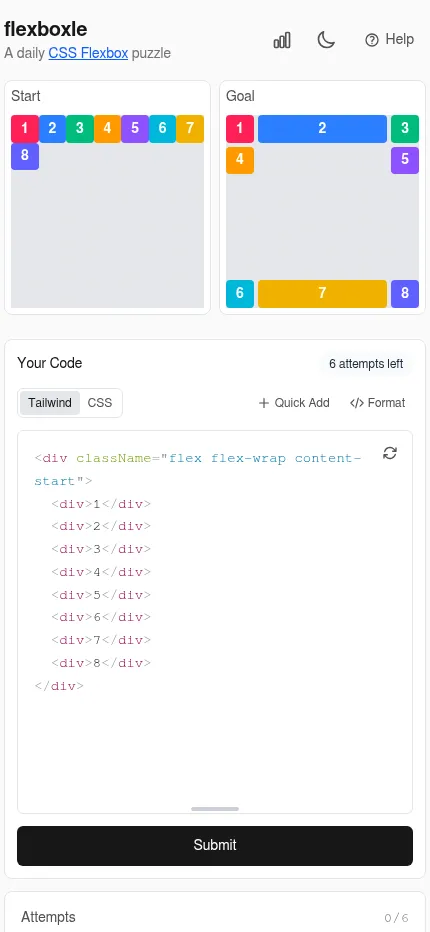Viewport: 430px width, 932px height.
Task: Click the flexboxle title
Action: point(46,29)
